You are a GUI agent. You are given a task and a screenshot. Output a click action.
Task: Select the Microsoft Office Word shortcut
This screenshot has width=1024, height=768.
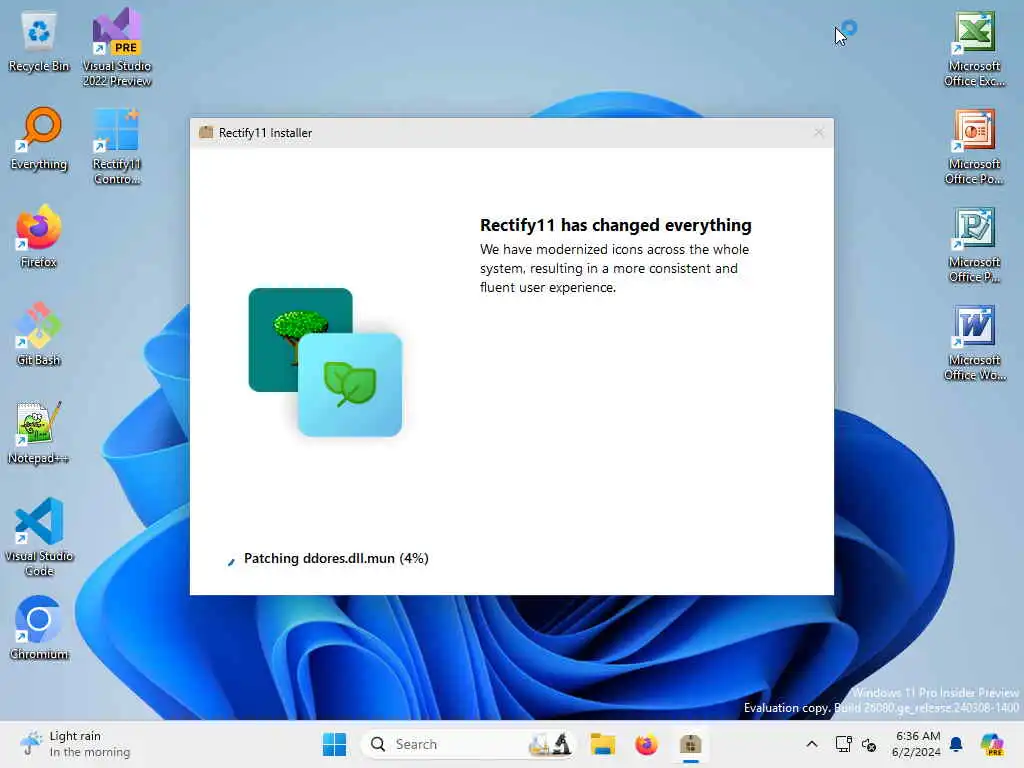[974, 342]
